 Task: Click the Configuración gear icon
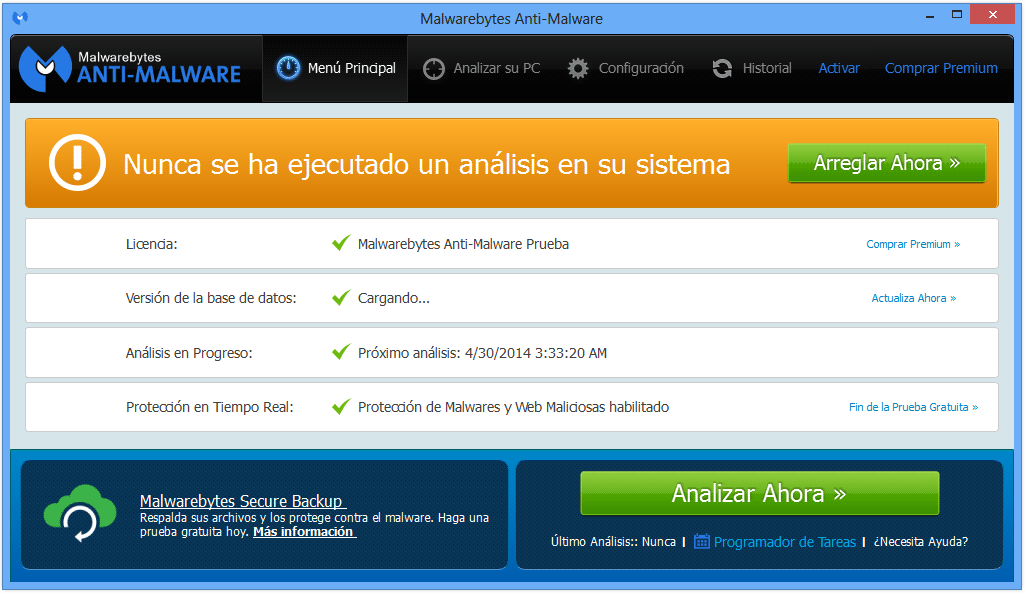[578, 69]
